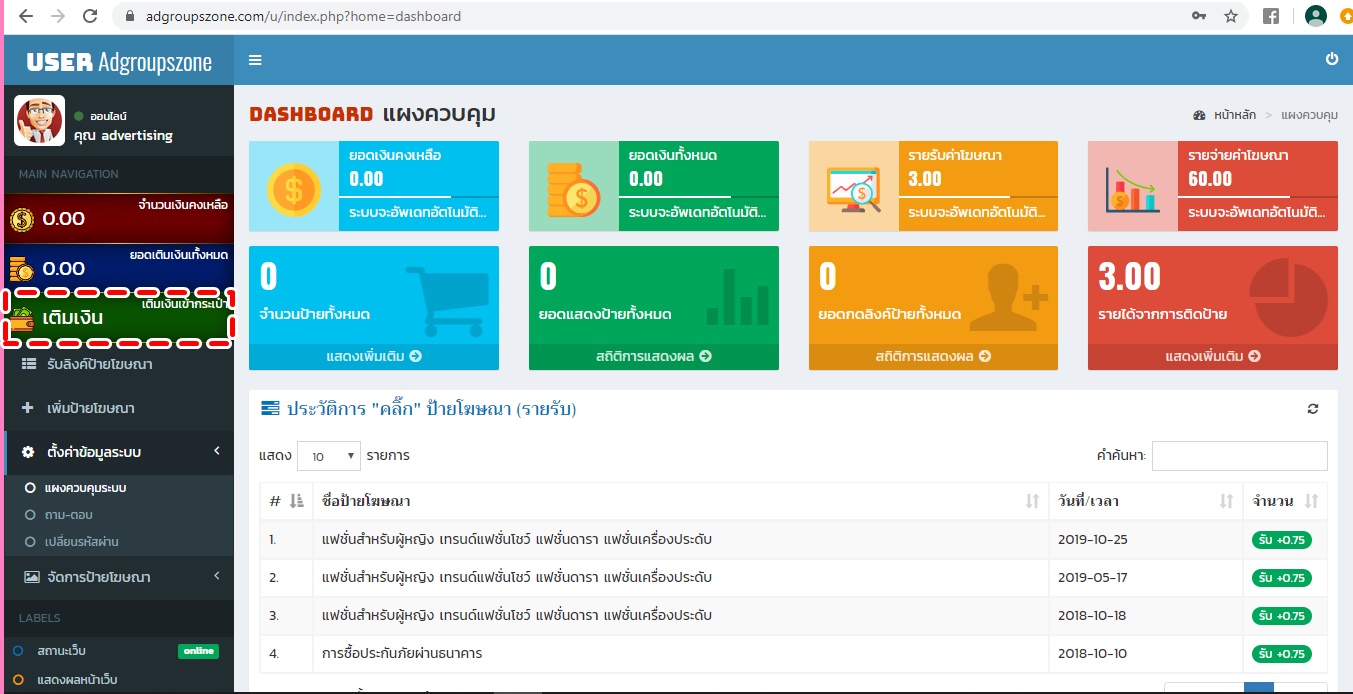Refresh the ad click history panel
This screenshot has height=694, width=1353.
coord(1312,409)
